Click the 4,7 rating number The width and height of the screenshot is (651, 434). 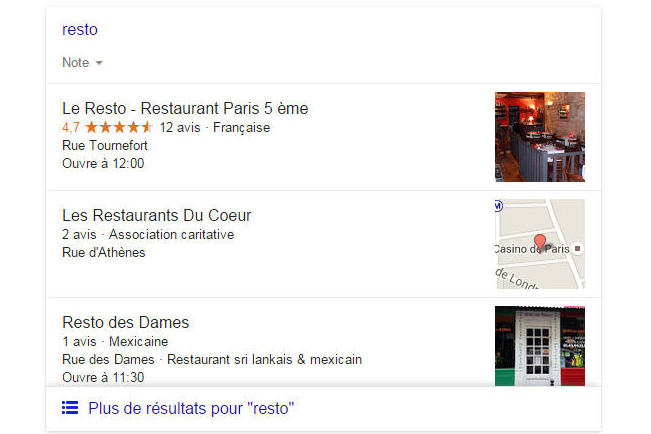pyautogui.click(x=71, y=128)
